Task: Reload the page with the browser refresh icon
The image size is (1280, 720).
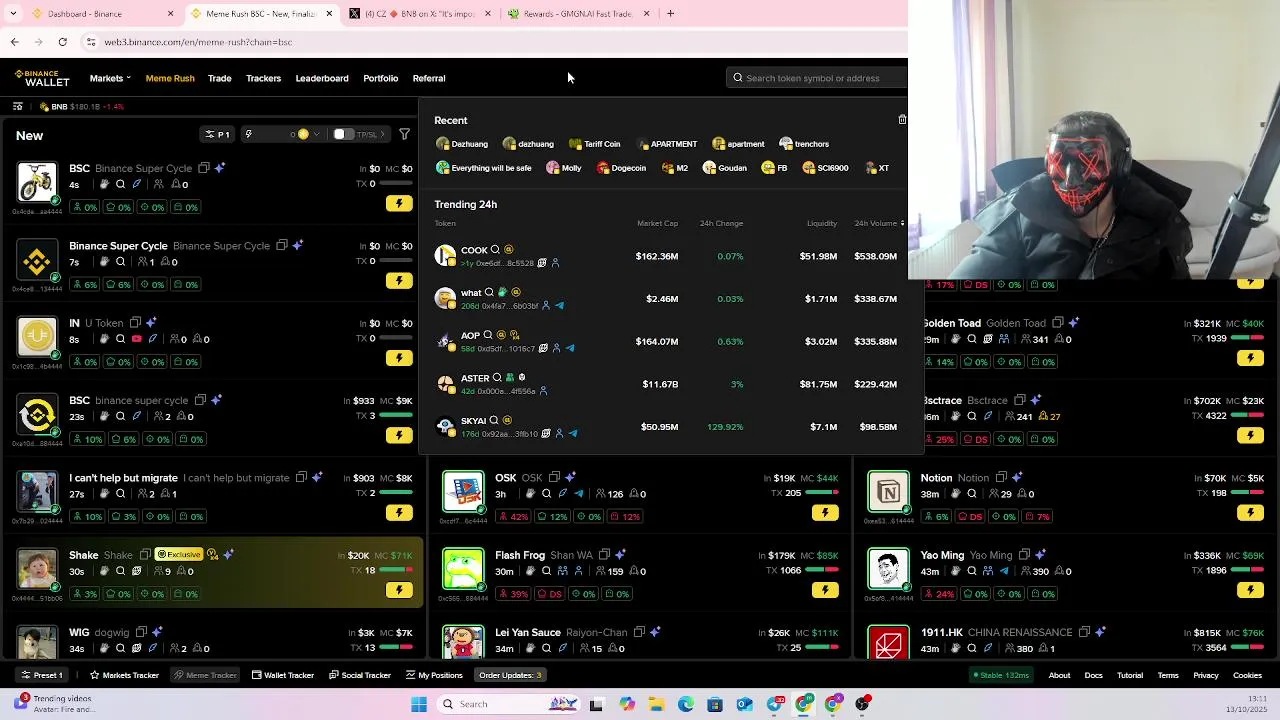Action: [62, 42]
